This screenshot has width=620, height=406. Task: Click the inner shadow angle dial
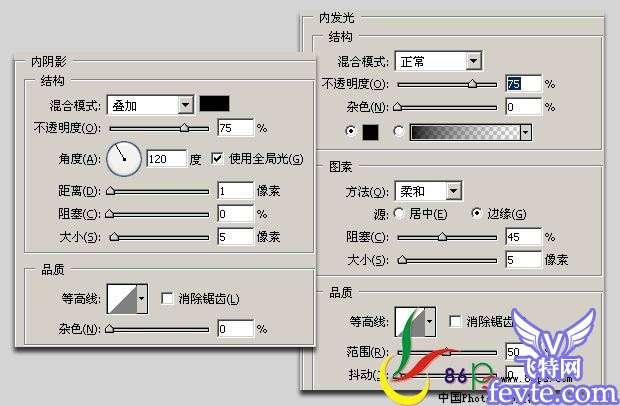click(x=124, y=159)
